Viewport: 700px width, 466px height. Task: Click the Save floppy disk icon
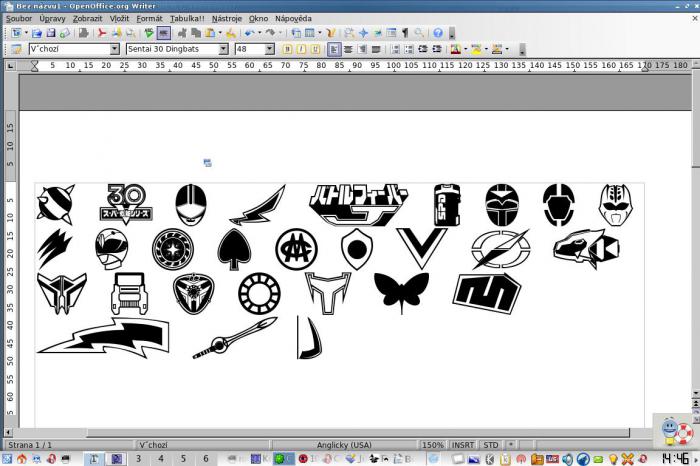51,33
